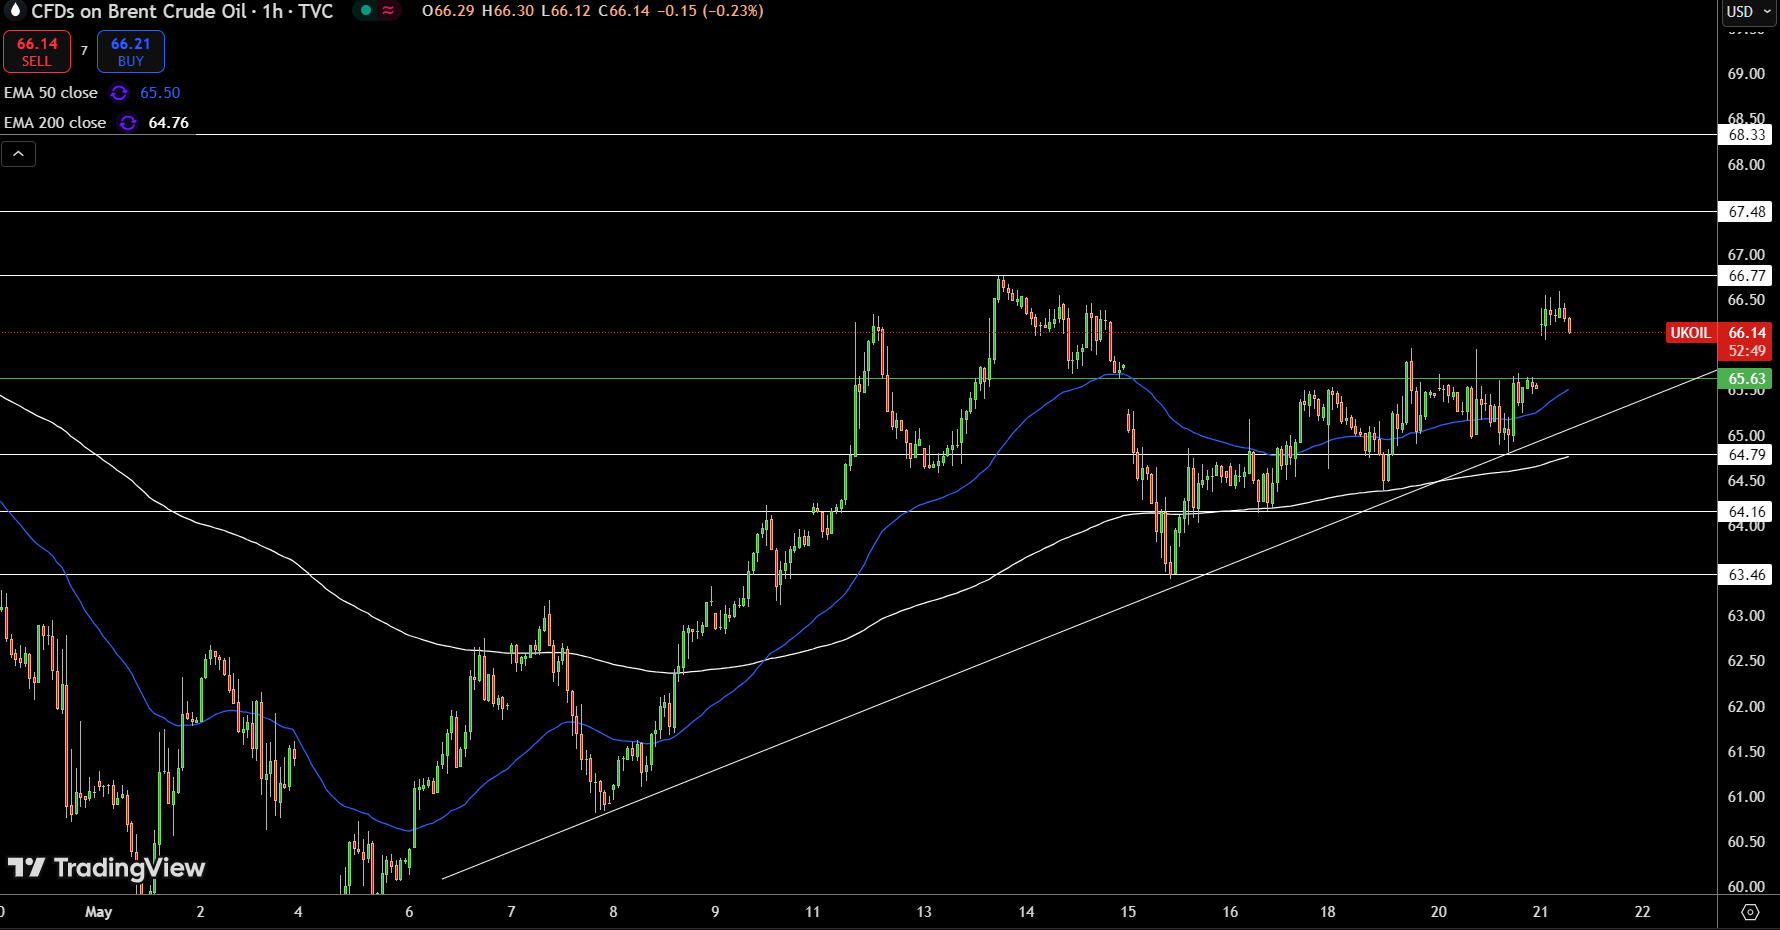The image size is (1780, 930).
Task: Select the EMA 200 close indicator label
Action: click(x=55, y=123)
